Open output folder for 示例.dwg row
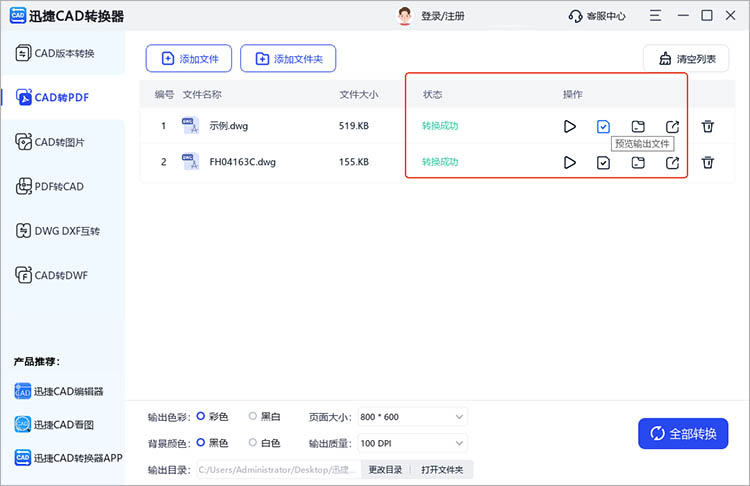Screen dimensions: 750x486 638,126
